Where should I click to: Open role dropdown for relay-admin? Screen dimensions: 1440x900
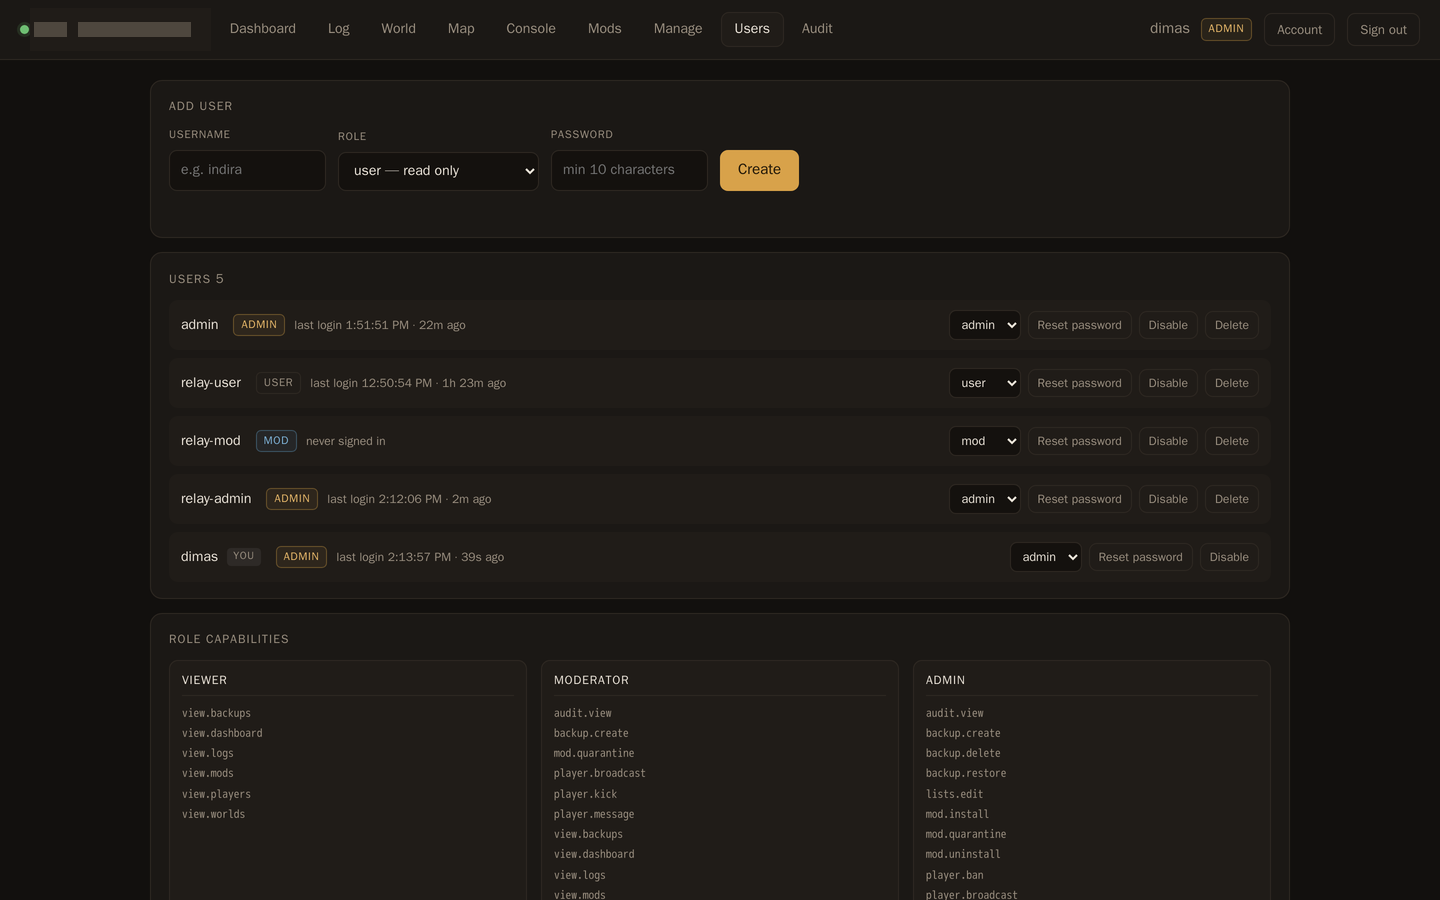tap(985, 499)
